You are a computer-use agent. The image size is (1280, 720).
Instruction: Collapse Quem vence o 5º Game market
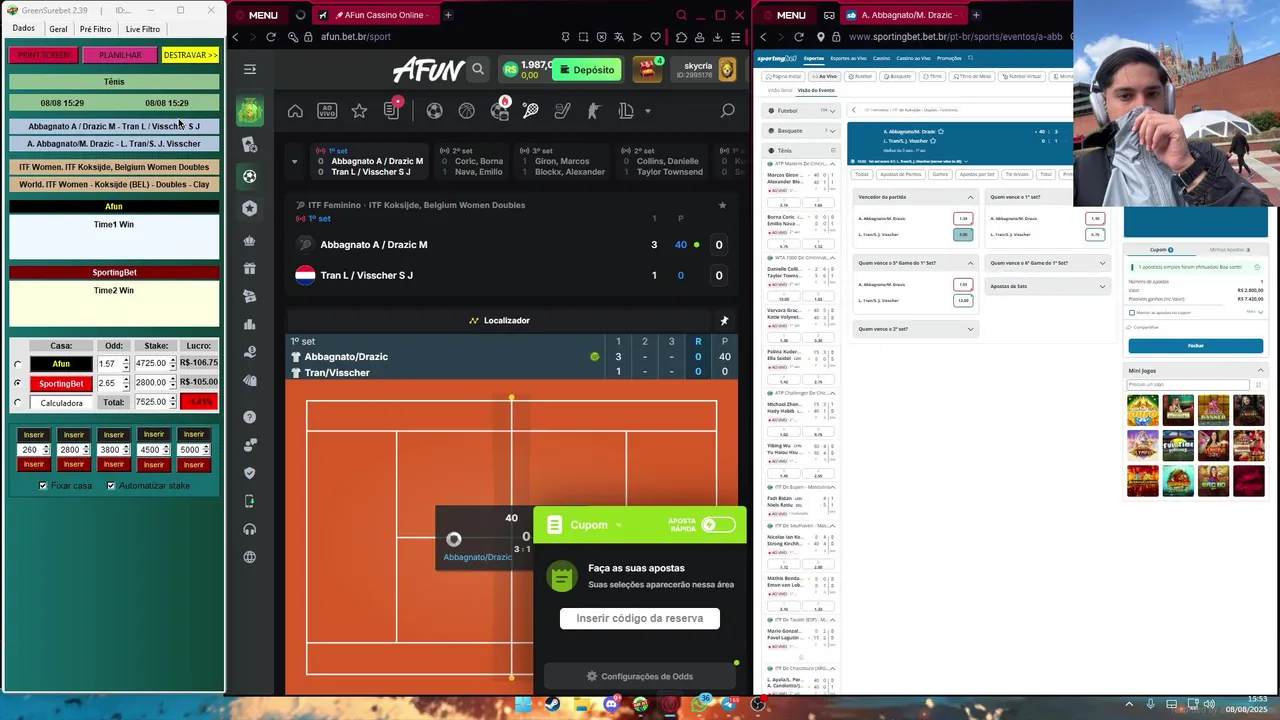970,263
